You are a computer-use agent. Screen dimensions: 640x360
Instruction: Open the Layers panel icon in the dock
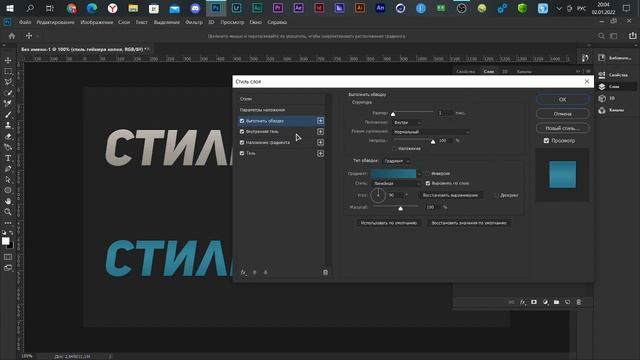(x=602, y=87)
